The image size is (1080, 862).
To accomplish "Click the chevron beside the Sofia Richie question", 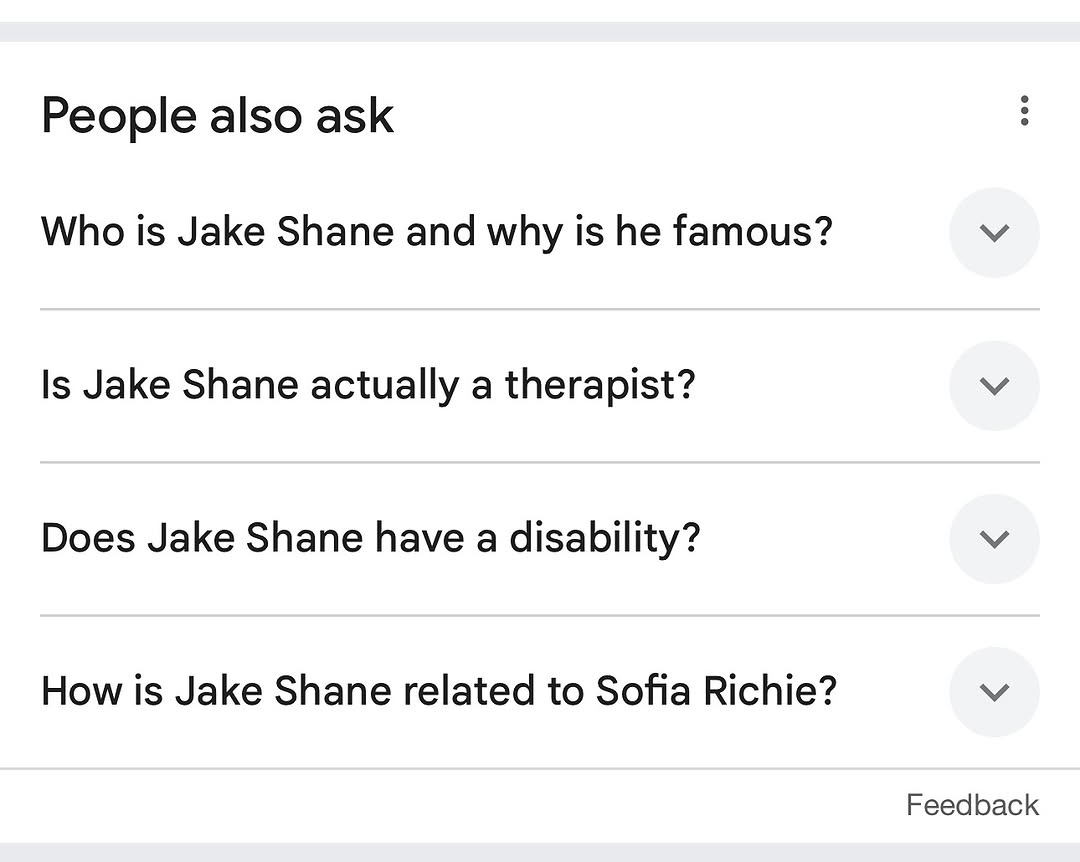I will tap(994, 692).
